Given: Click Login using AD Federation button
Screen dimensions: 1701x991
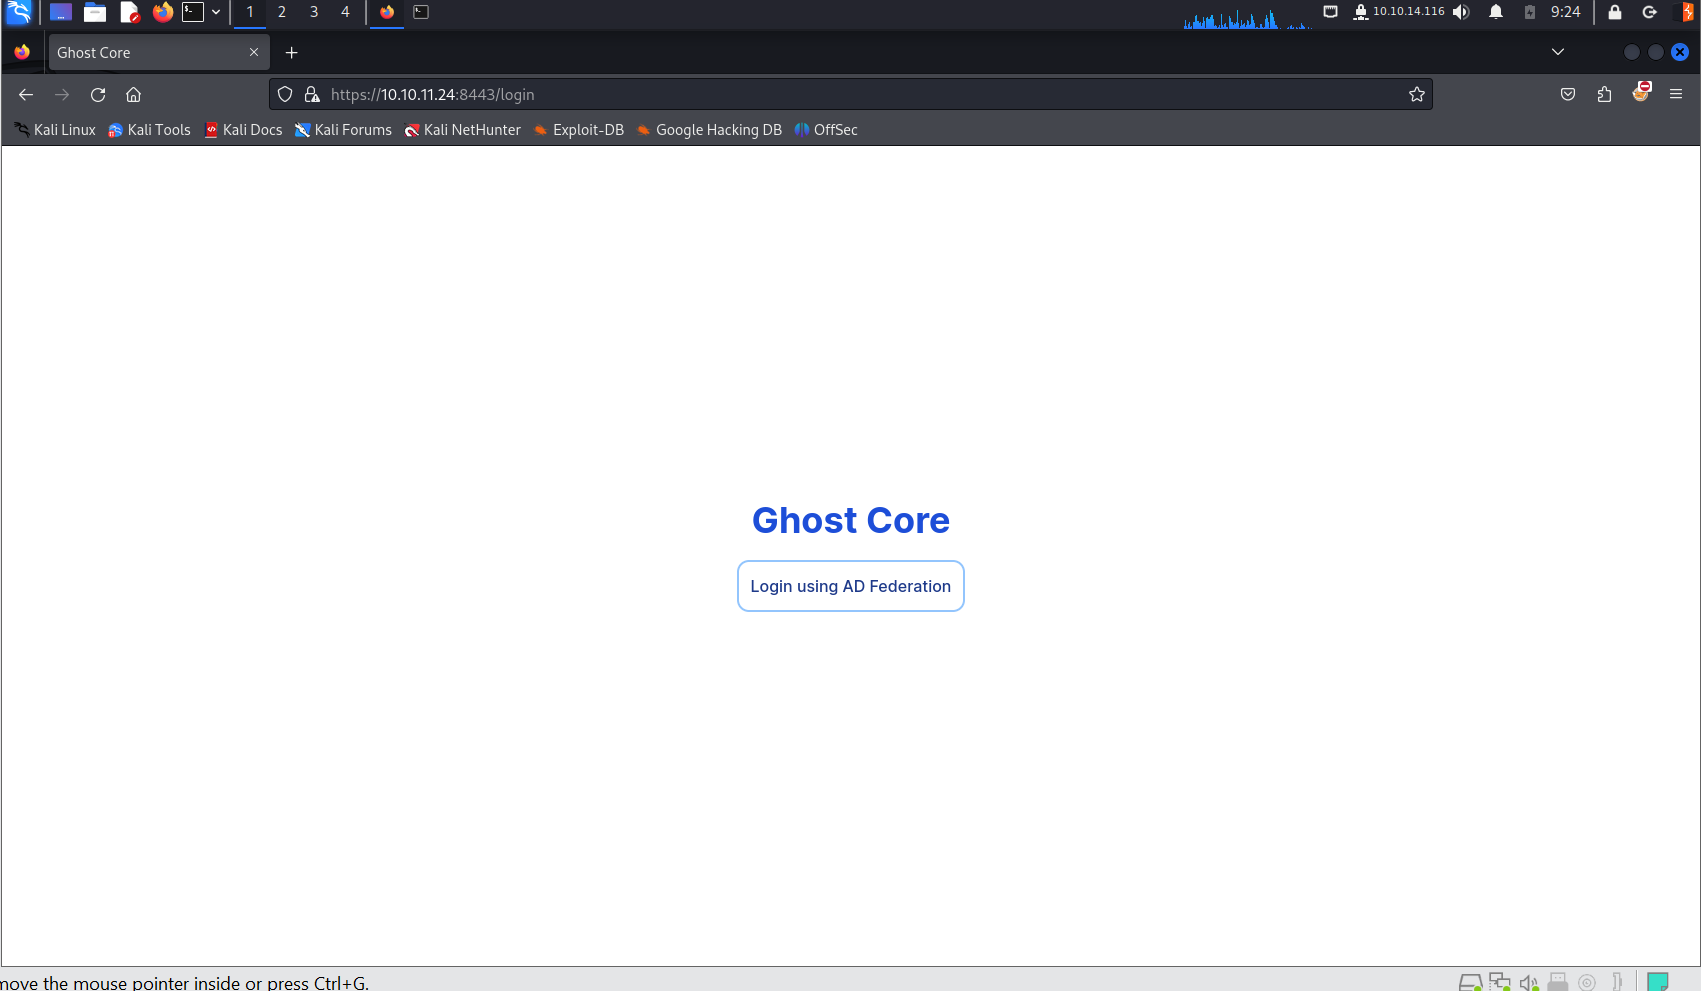Looking at the screenshot, I should (x=850, y=586).
